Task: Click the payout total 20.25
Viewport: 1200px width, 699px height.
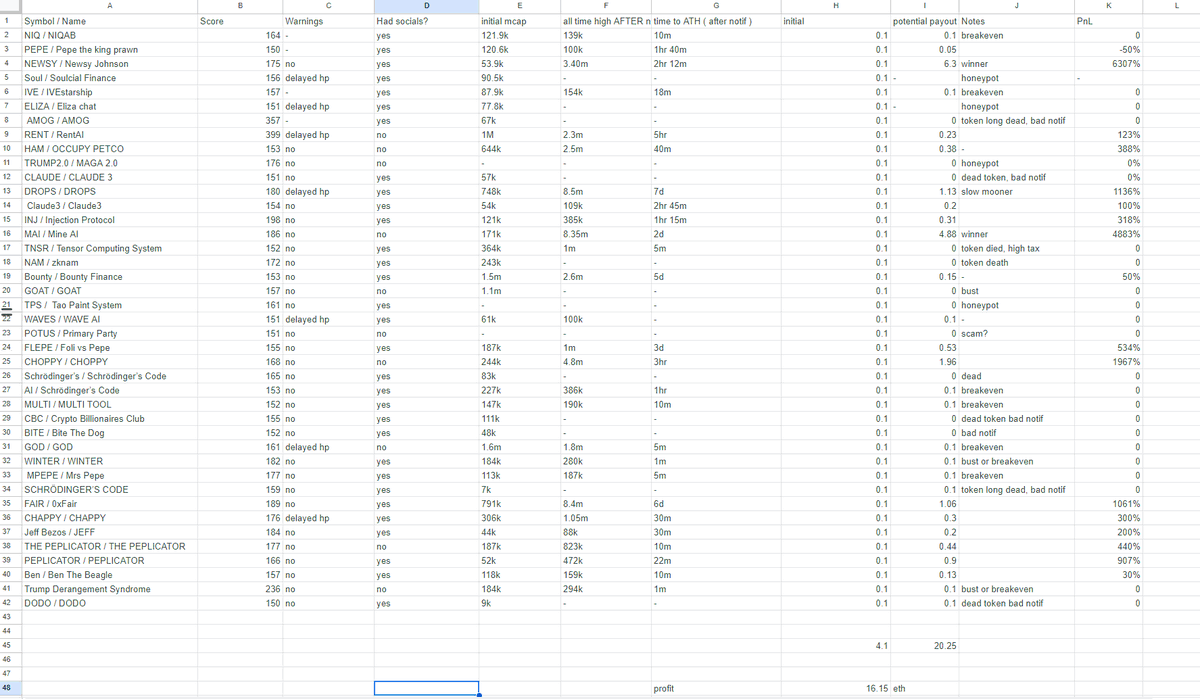Action: (x=945, y=646)
